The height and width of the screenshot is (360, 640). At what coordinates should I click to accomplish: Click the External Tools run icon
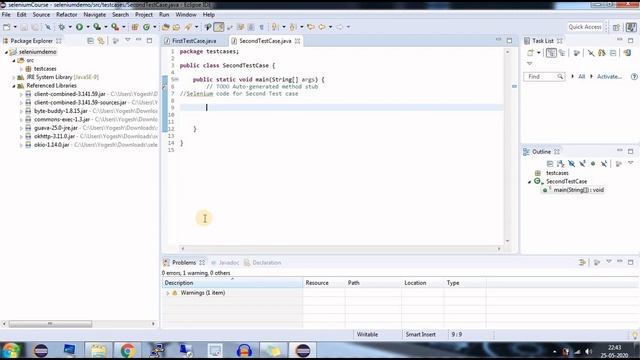pyautogui.click(x=115, y=27)
